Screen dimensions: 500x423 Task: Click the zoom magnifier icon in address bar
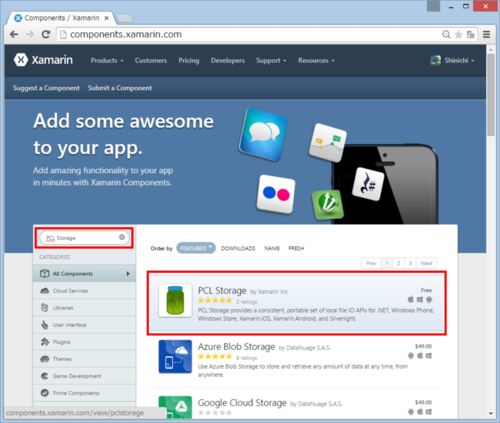tap(446, 34)
